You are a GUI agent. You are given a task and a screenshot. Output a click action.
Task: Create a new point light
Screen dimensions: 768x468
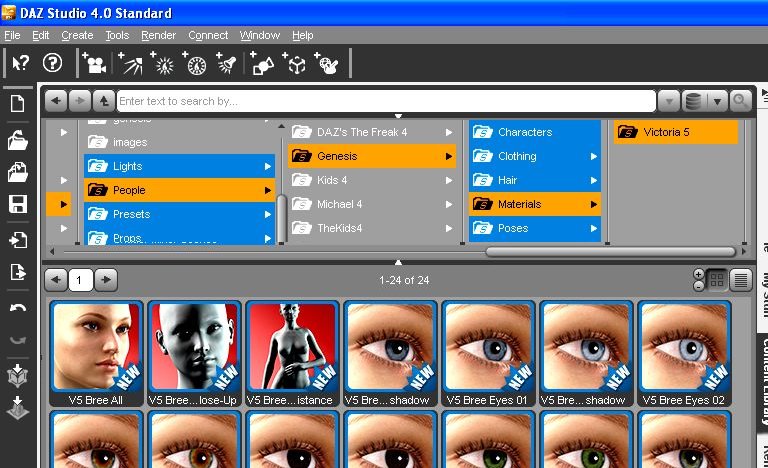[163, 63]
